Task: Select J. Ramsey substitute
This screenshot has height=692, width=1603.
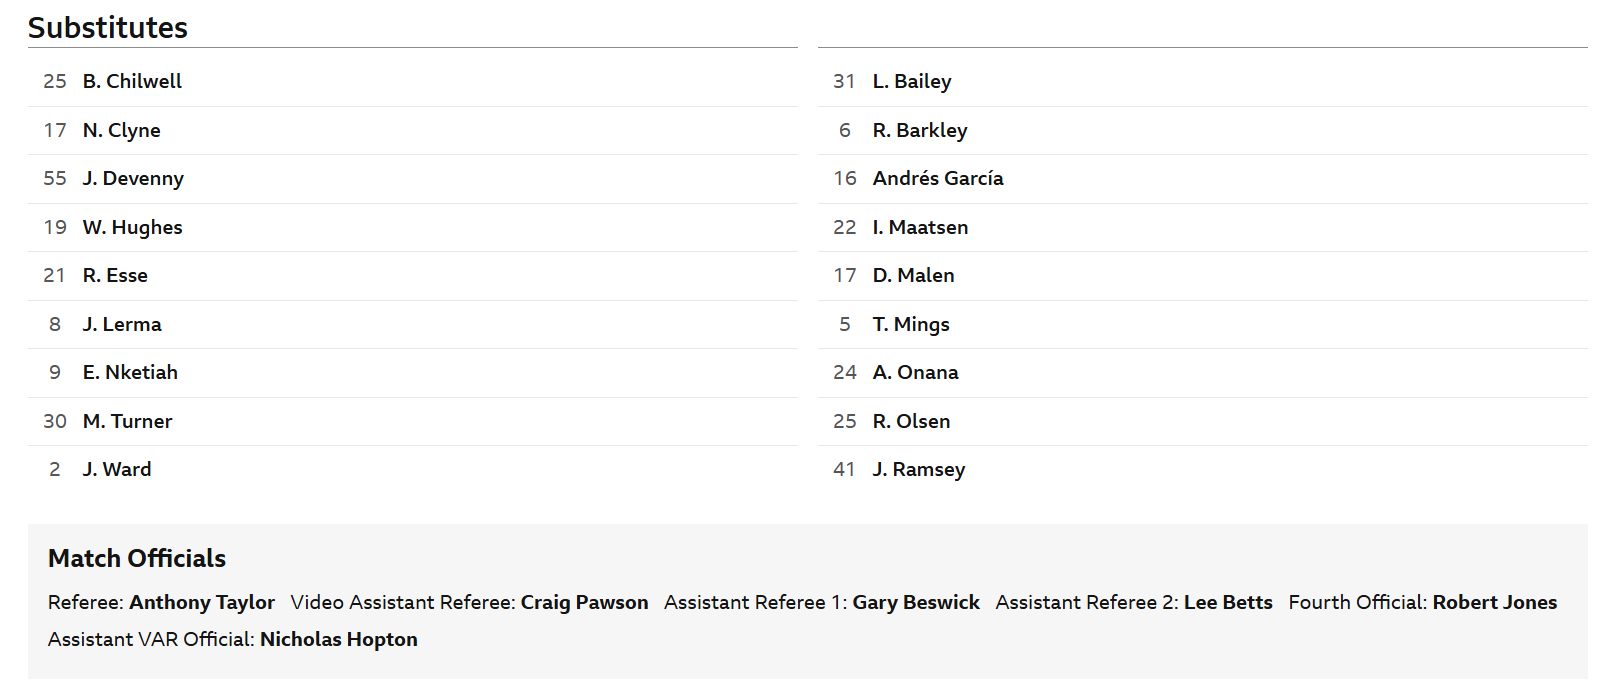Action: click(919, 469)
